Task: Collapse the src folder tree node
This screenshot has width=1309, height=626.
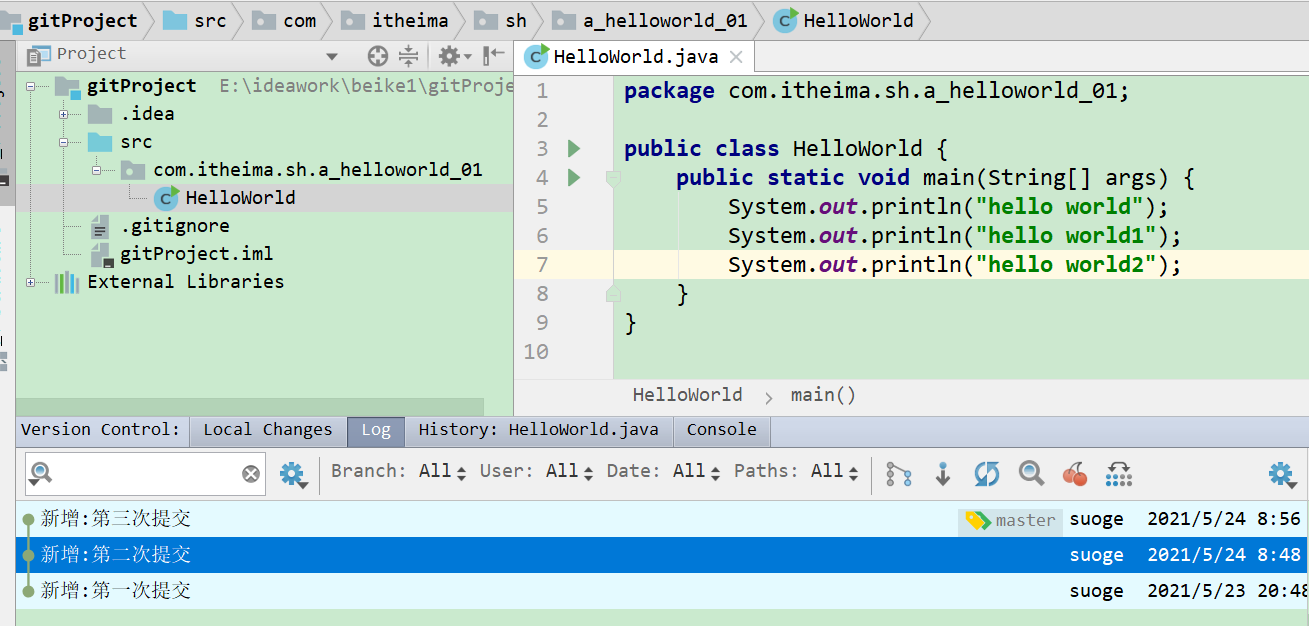Action: pos(63,142)
